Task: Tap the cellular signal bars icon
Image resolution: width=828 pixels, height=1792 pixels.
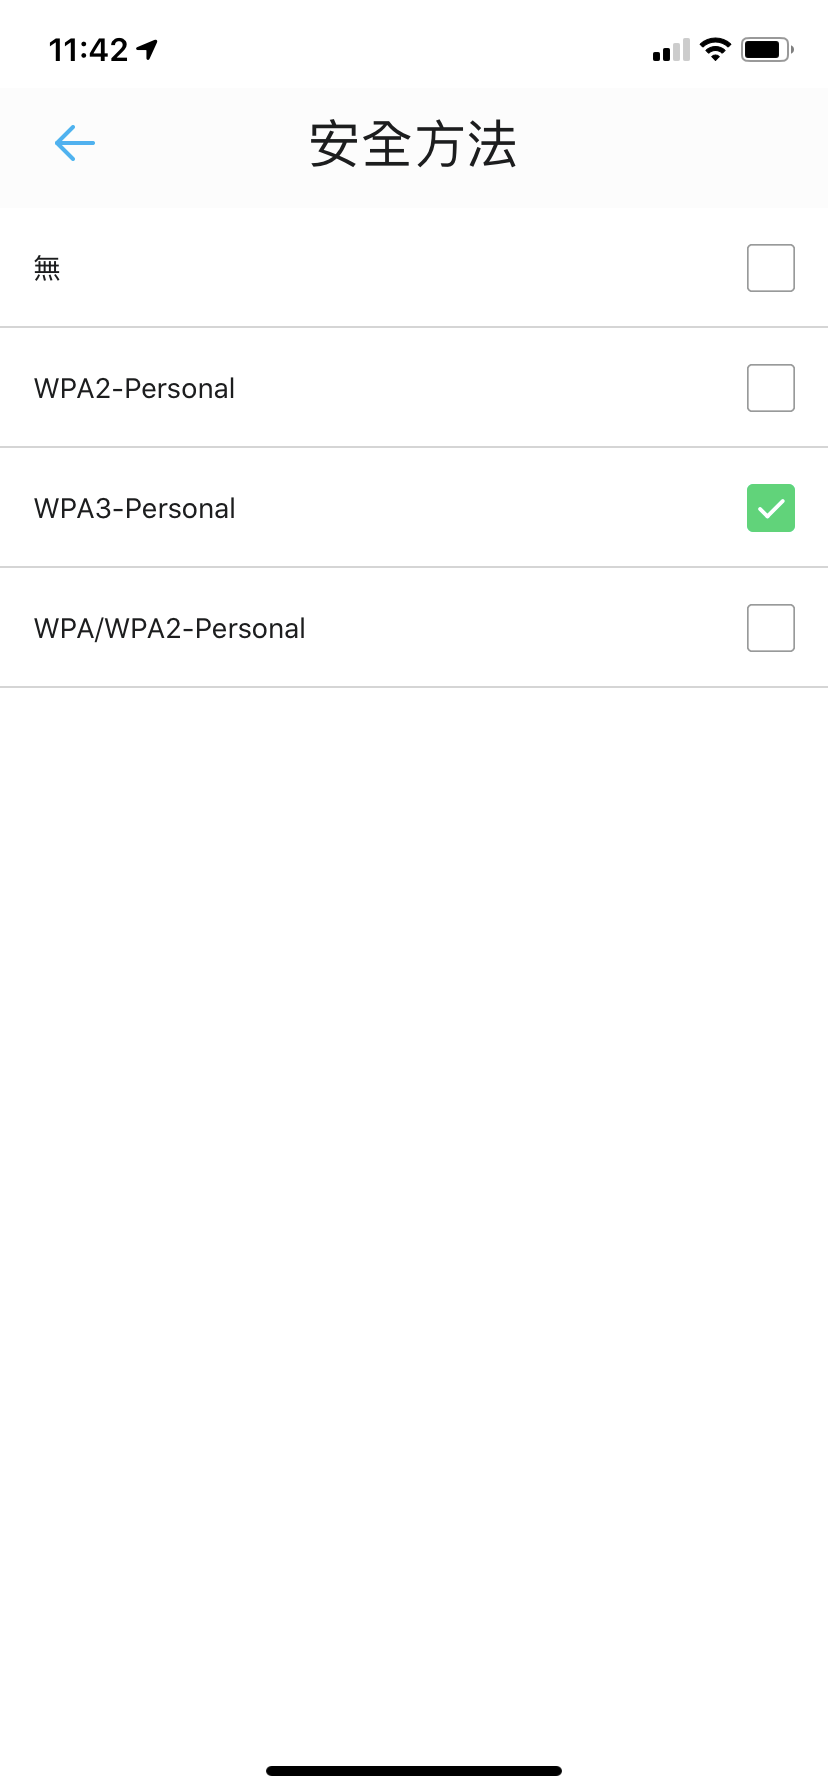Action: (671, 50)
